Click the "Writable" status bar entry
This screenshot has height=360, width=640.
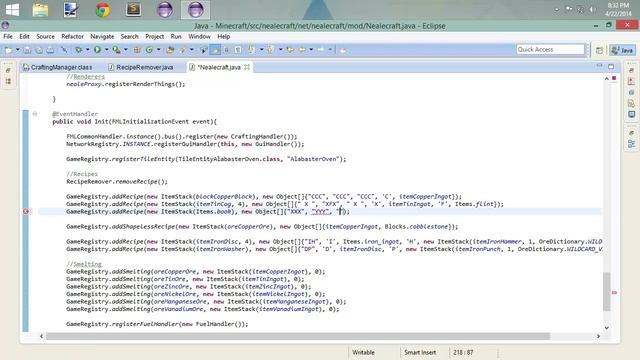(363, 352)
